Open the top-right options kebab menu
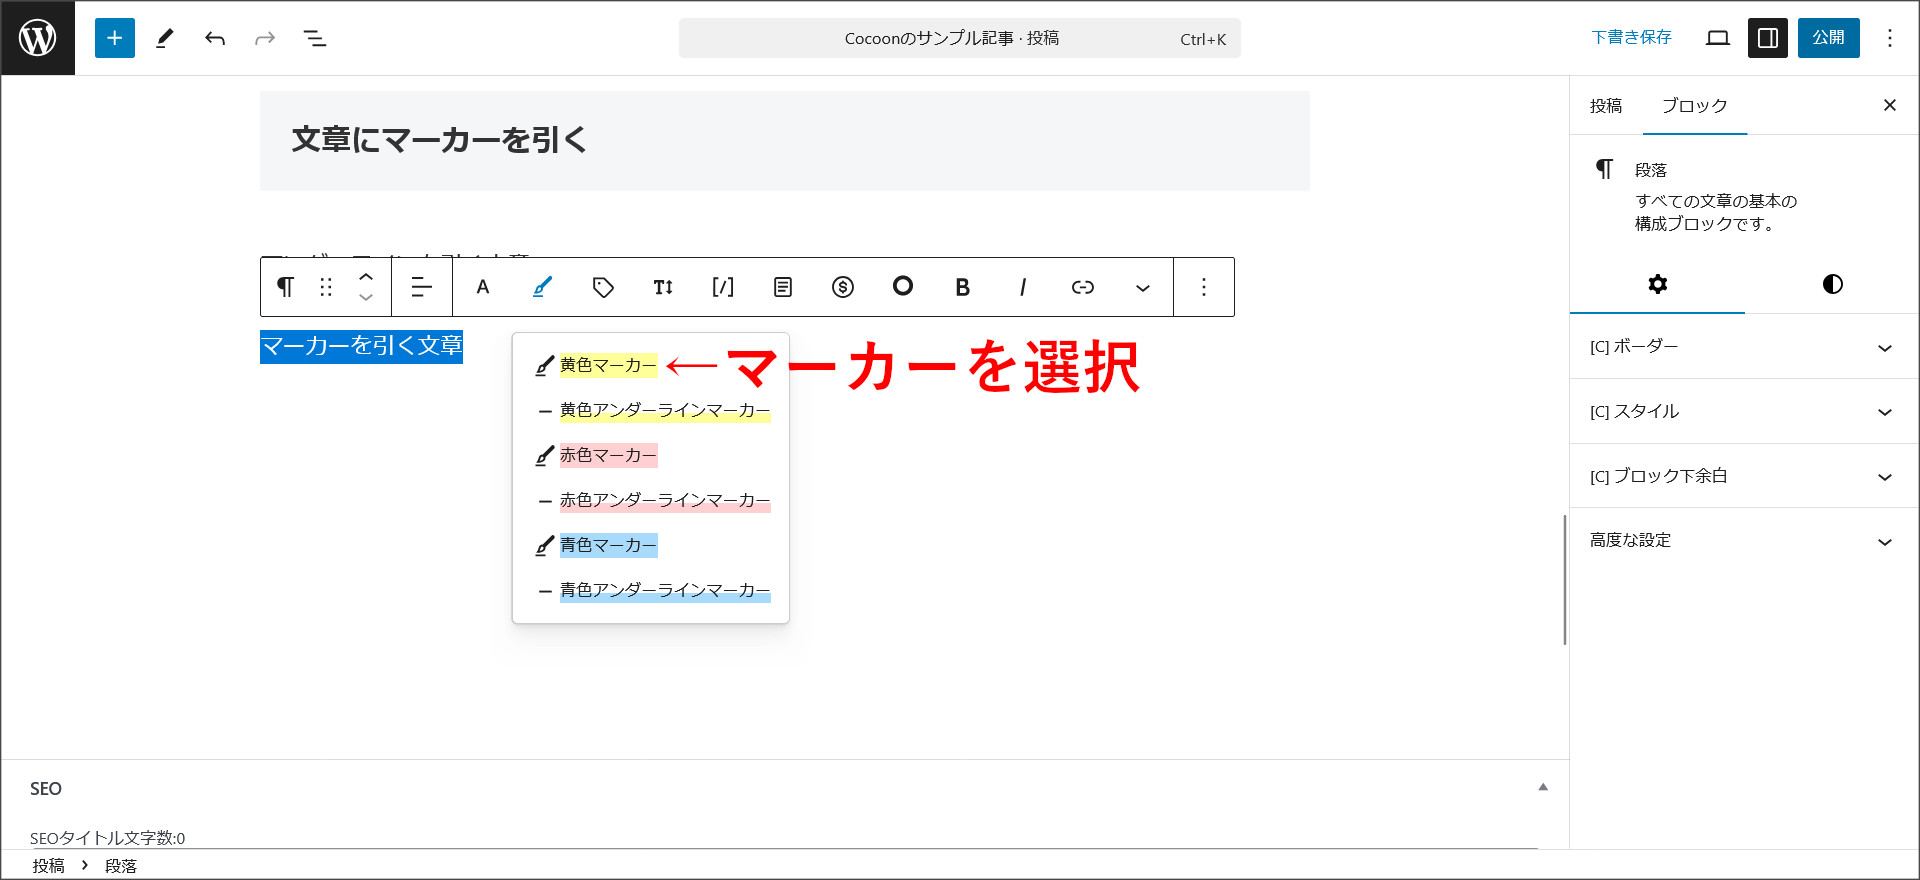 tap(1890, 38)
